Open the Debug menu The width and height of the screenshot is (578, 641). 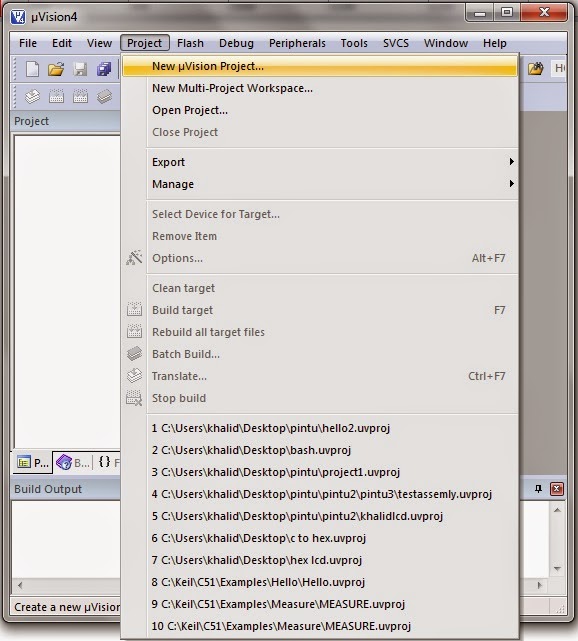(236, 43)
